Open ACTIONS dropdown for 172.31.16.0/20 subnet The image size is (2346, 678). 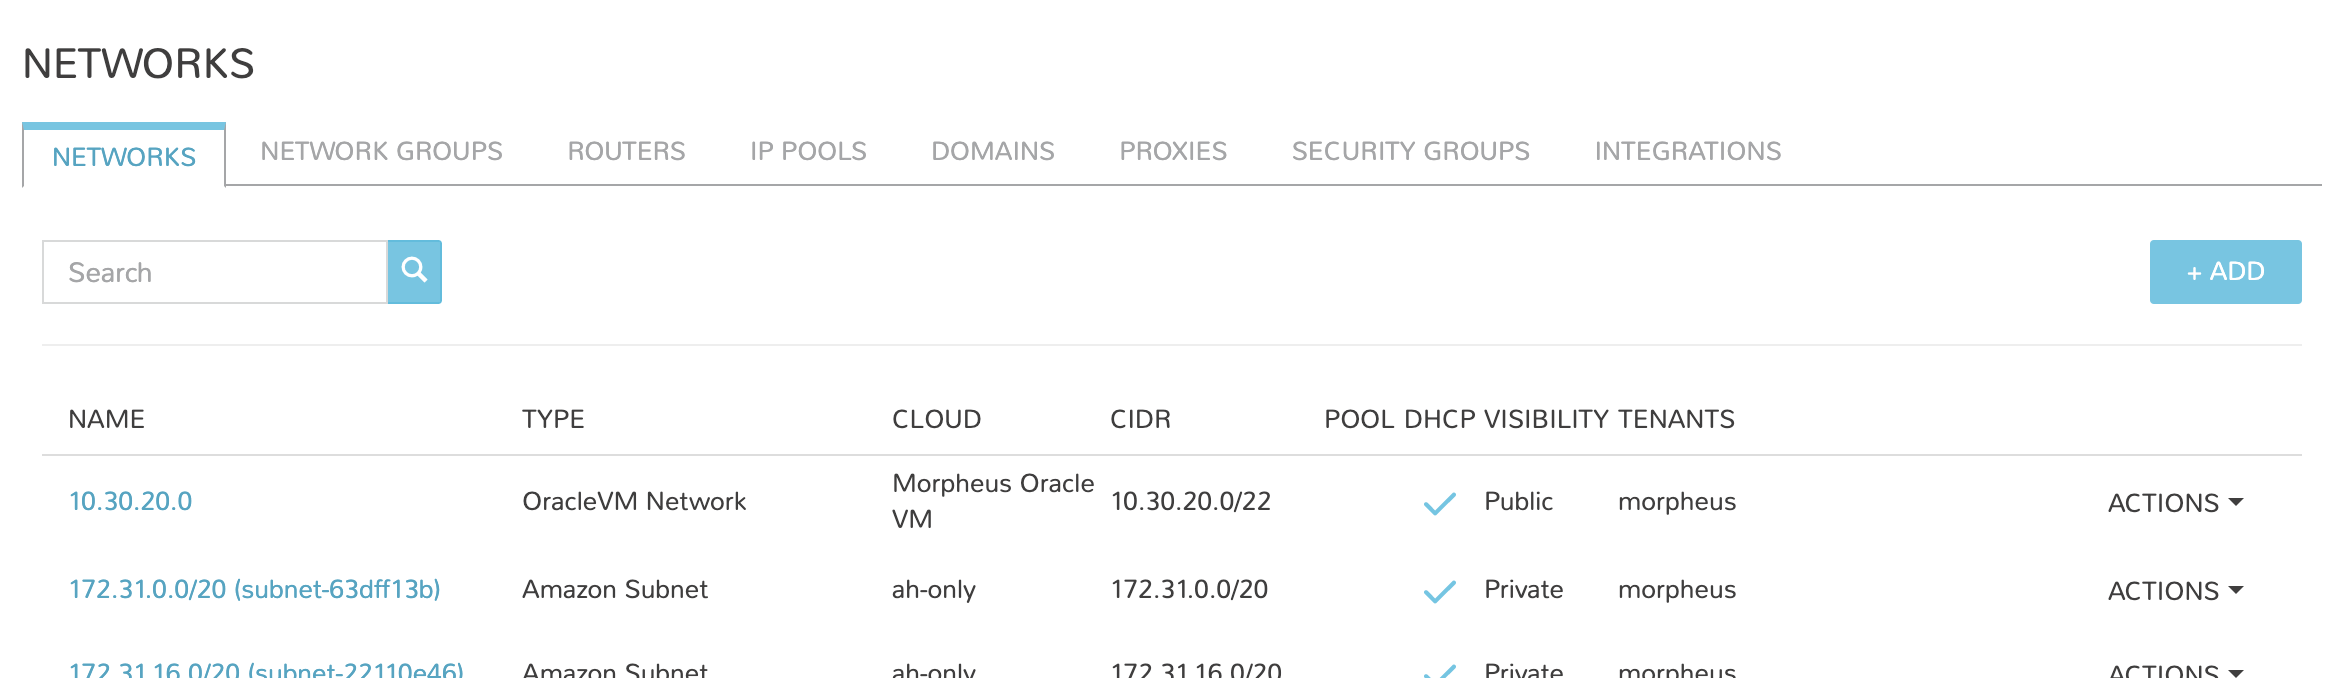pyautogui.click(x=2175, y=670)
